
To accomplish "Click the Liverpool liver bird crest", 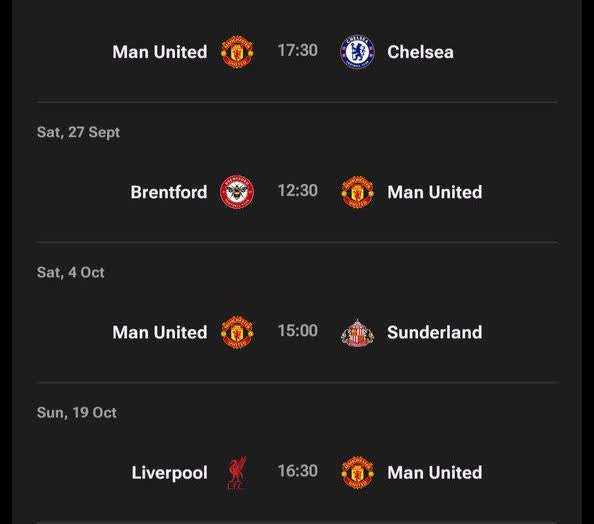I will pyautogui.click(x=237, y=472).
